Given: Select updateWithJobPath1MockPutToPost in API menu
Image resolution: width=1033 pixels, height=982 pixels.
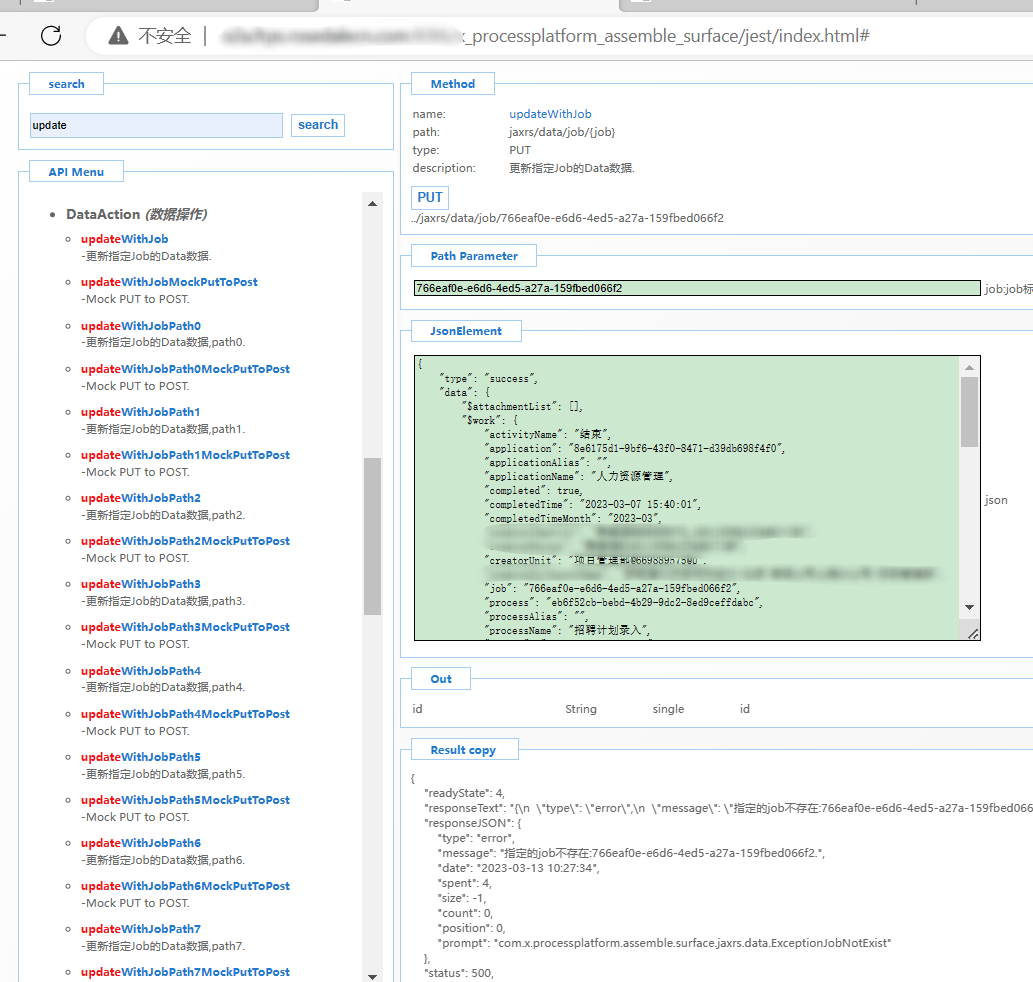Looking at the screenshot, I should 185,455.
